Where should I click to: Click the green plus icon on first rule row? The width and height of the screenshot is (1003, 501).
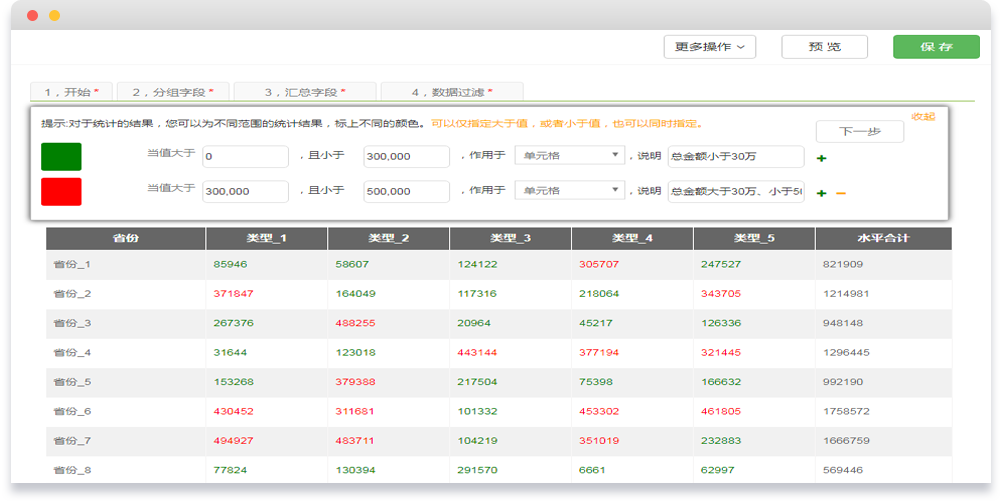click(822, 158)
